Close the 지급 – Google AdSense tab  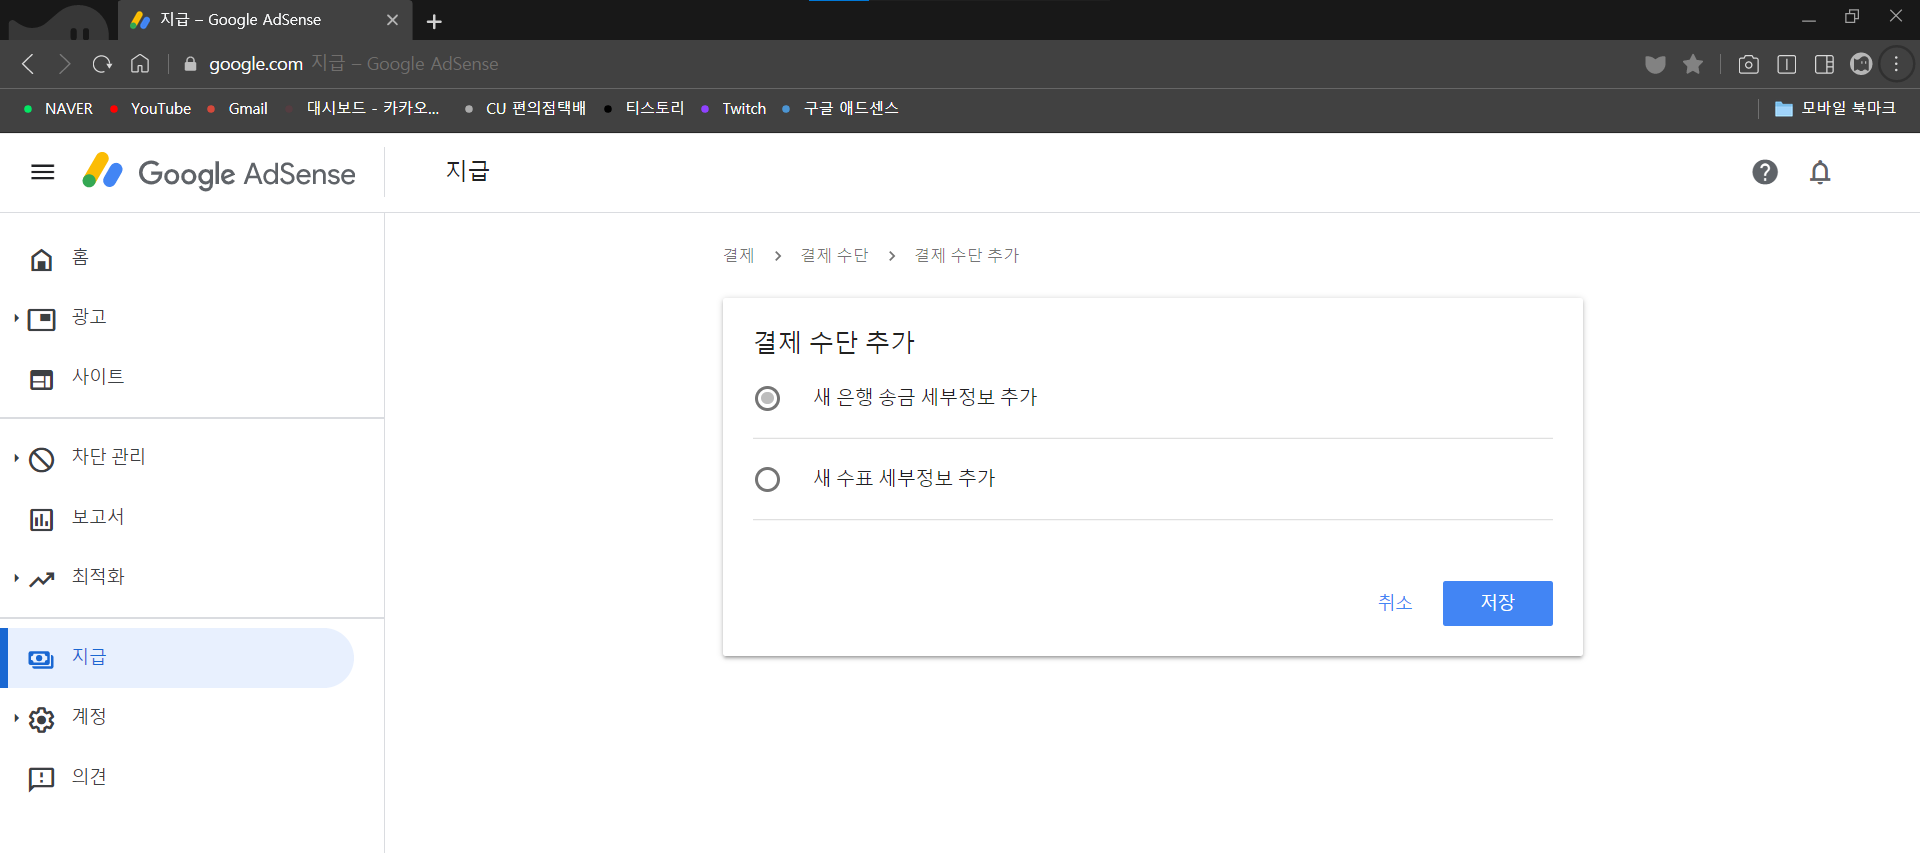pyautogui.click(x=392, y=20)
